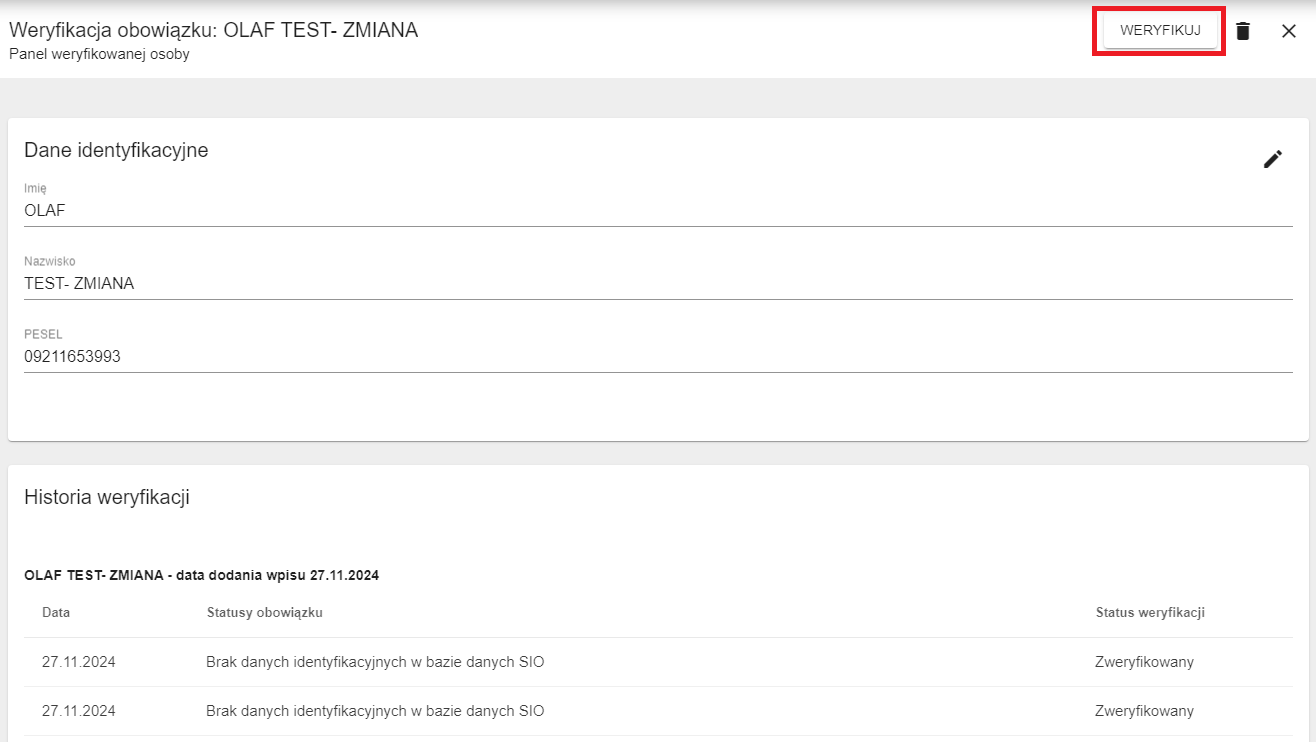The width and height of the screenshot is (1316, 742).
Task: Close the verification panel with the X
Action: tap(1289, 31)
